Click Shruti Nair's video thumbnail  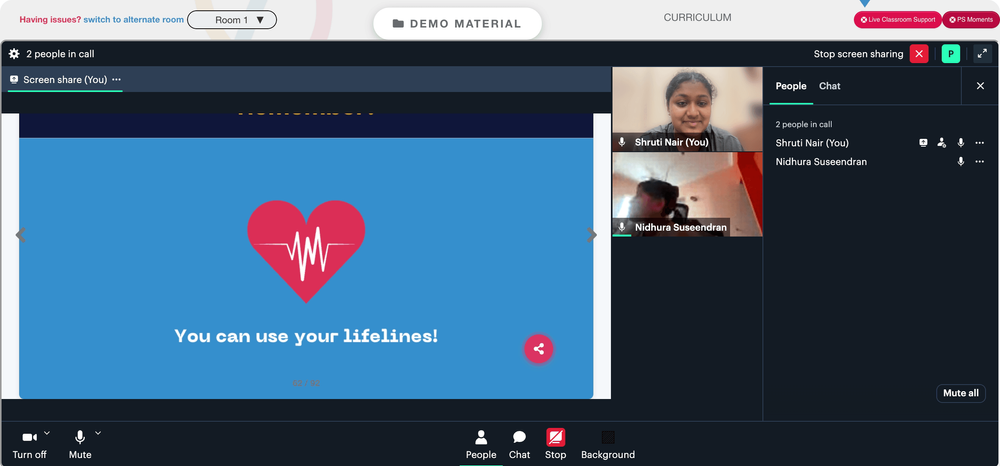tap(687, 109)
